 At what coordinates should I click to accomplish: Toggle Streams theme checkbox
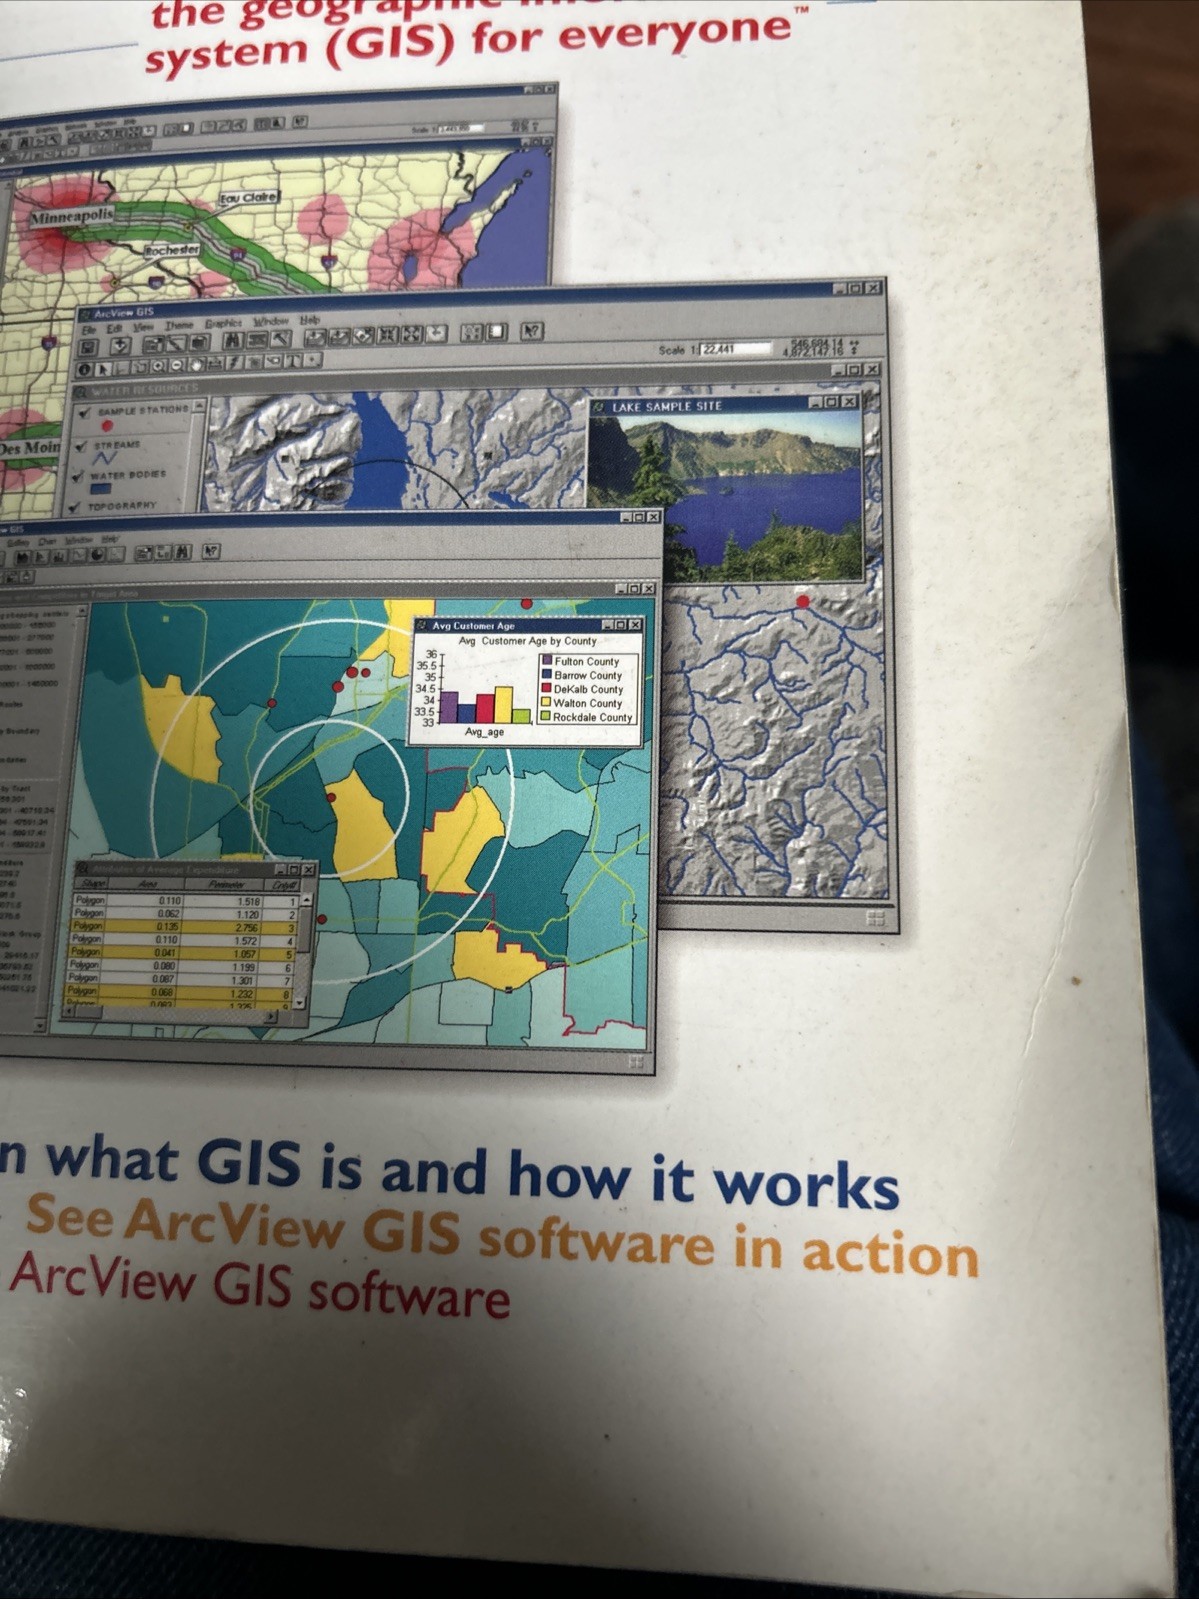click(x=80, y=446)
